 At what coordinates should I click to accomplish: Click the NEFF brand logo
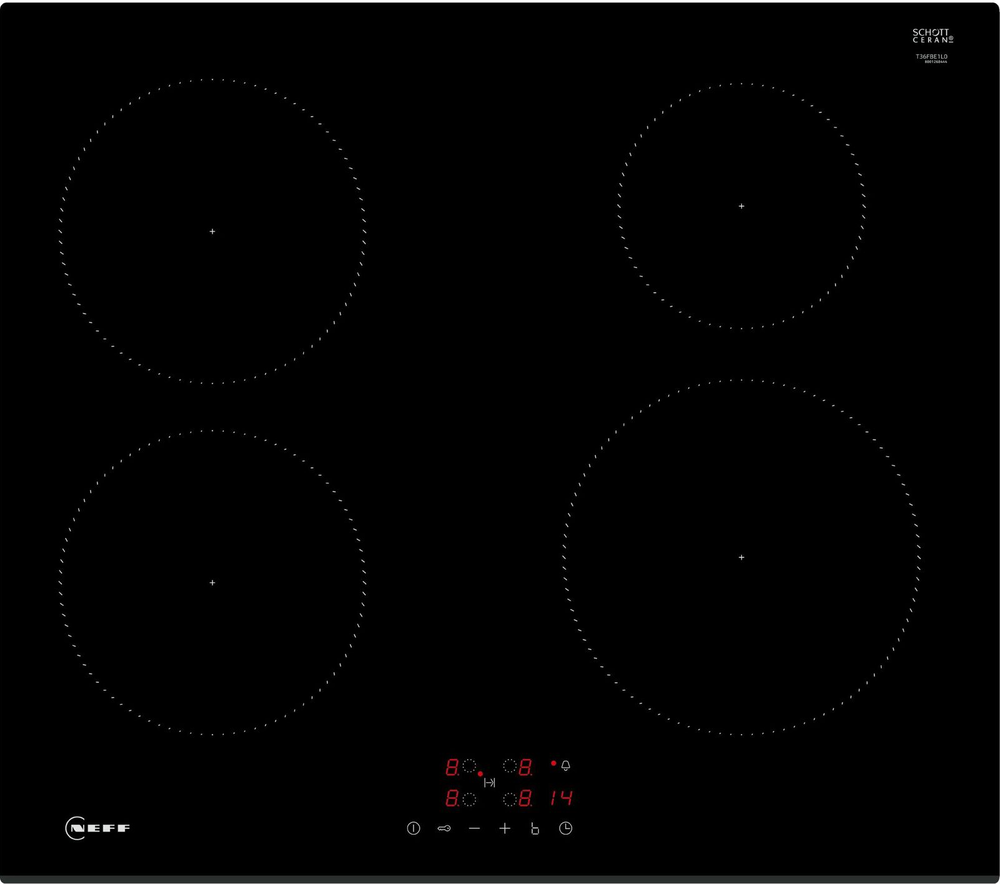click(98, 828)
